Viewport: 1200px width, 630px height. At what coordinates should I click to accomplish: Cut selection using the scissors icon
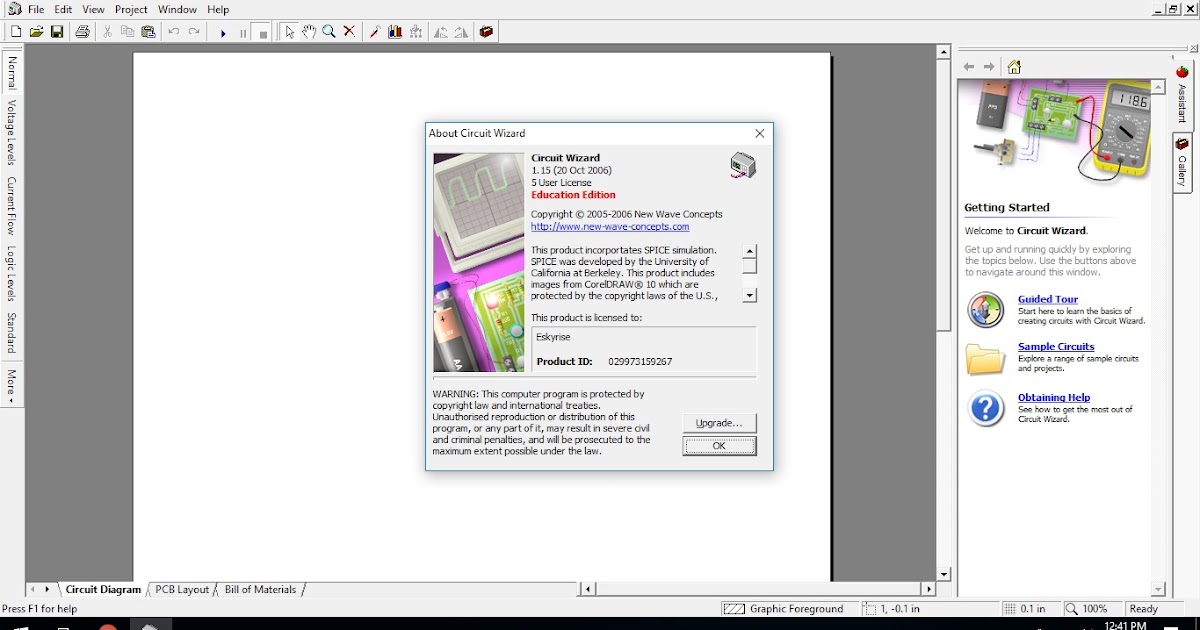coord(107,32)
